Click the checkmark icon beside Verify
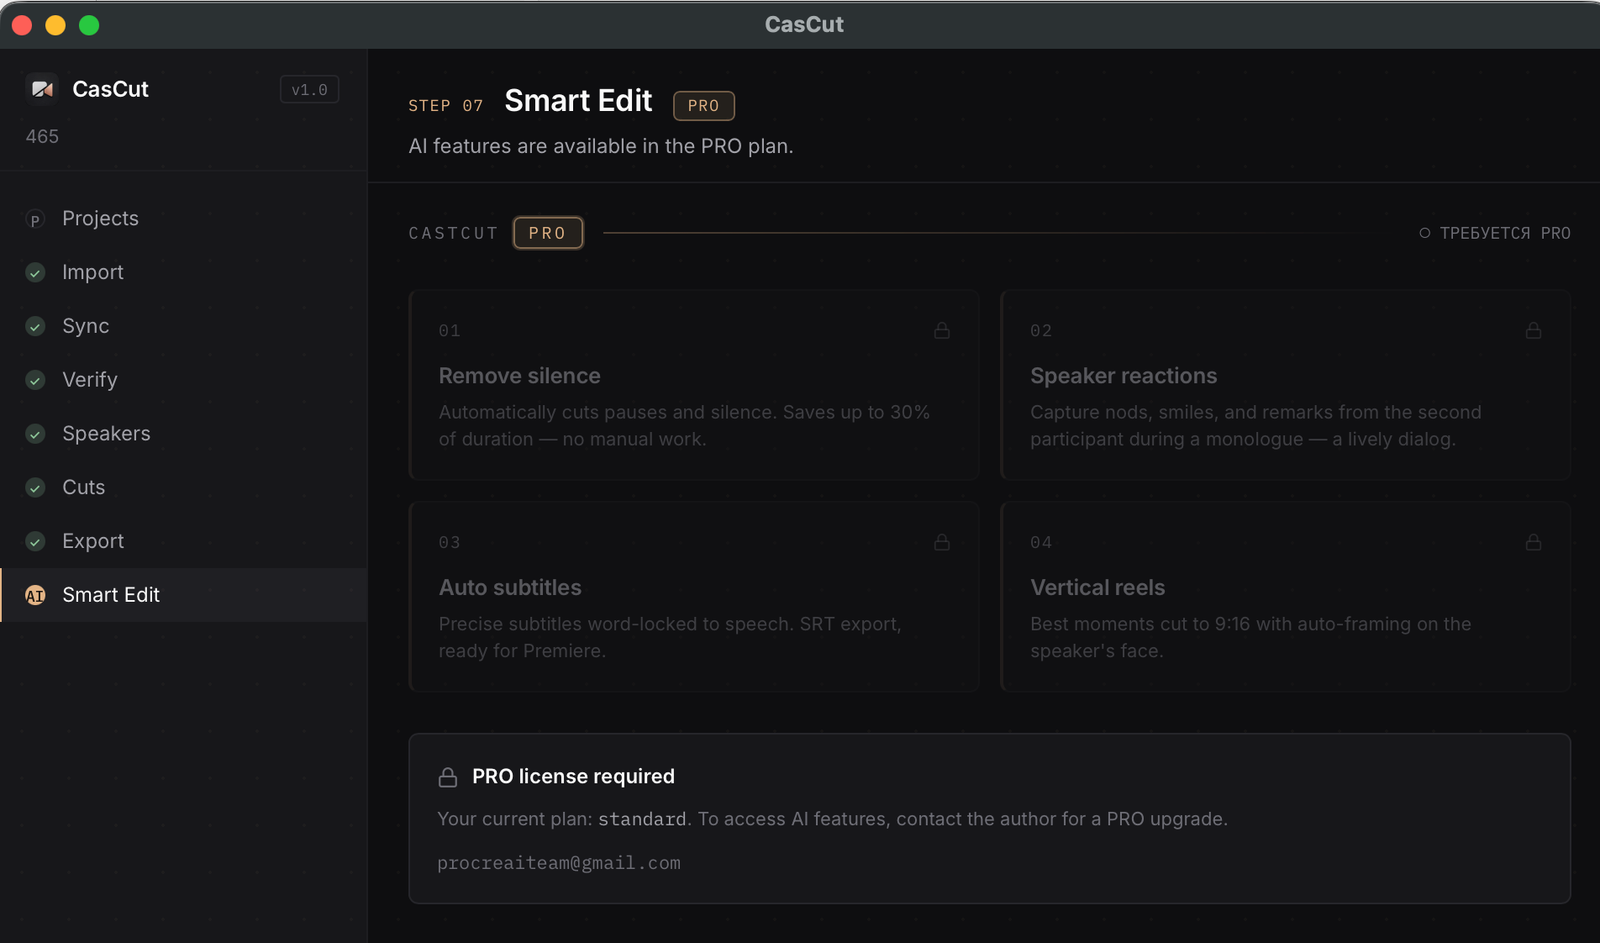This screenshot has width=1600, height=943. [x=35, y=380]
